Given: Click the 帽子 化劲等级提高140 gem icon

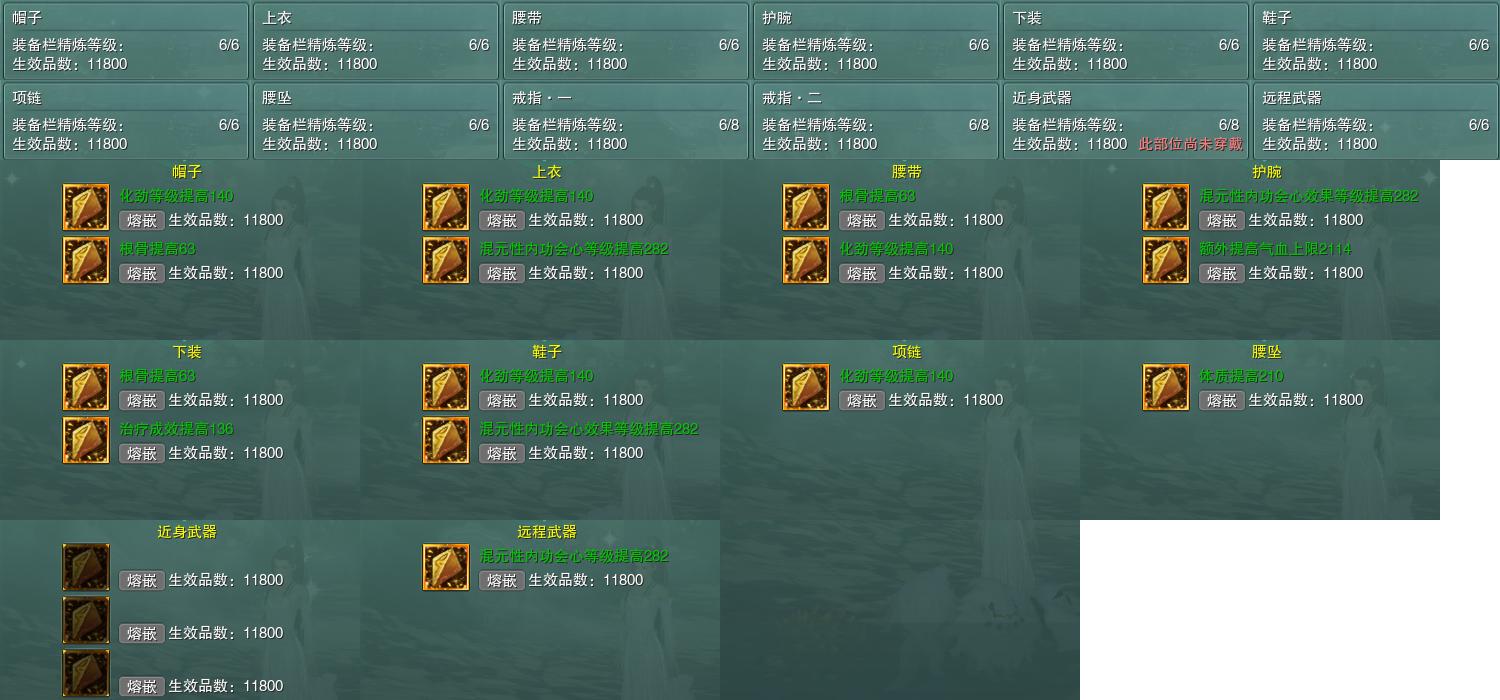Looking at the screenshot, I should (86, 208).
